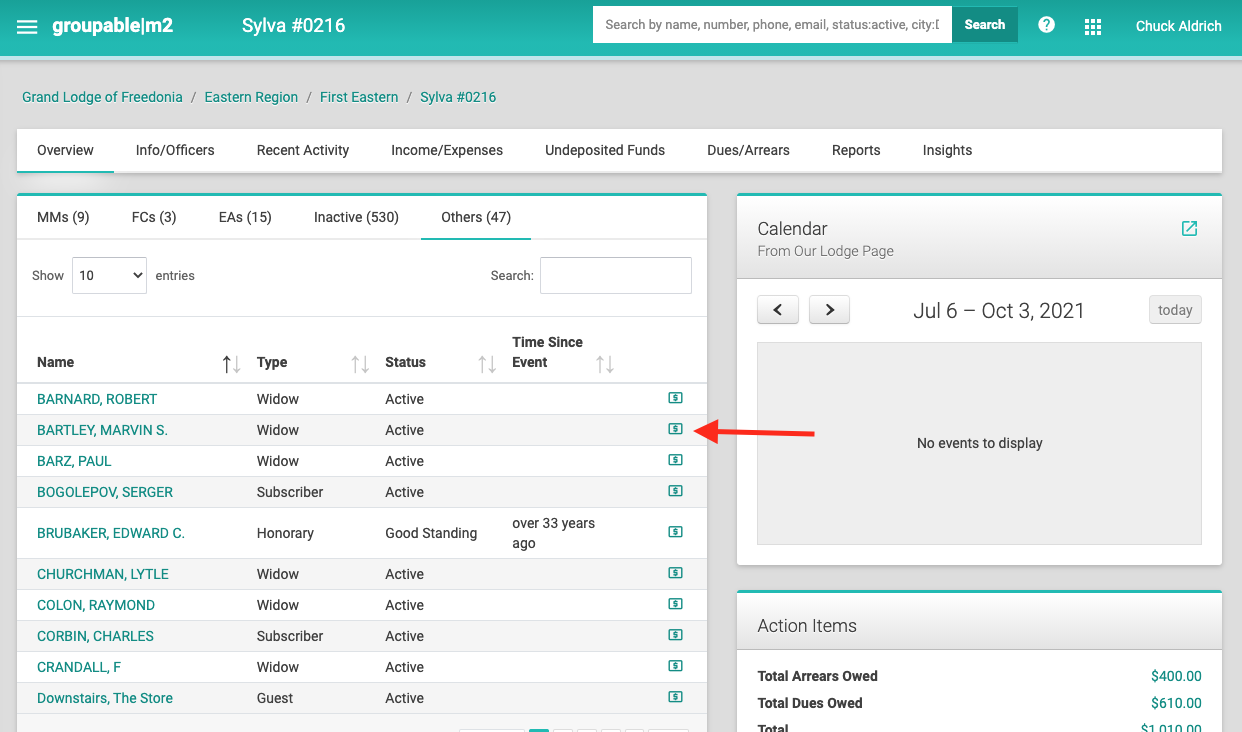
Task: Click the table Search input field
Action: pyautogui.click(x=615, y=276)
